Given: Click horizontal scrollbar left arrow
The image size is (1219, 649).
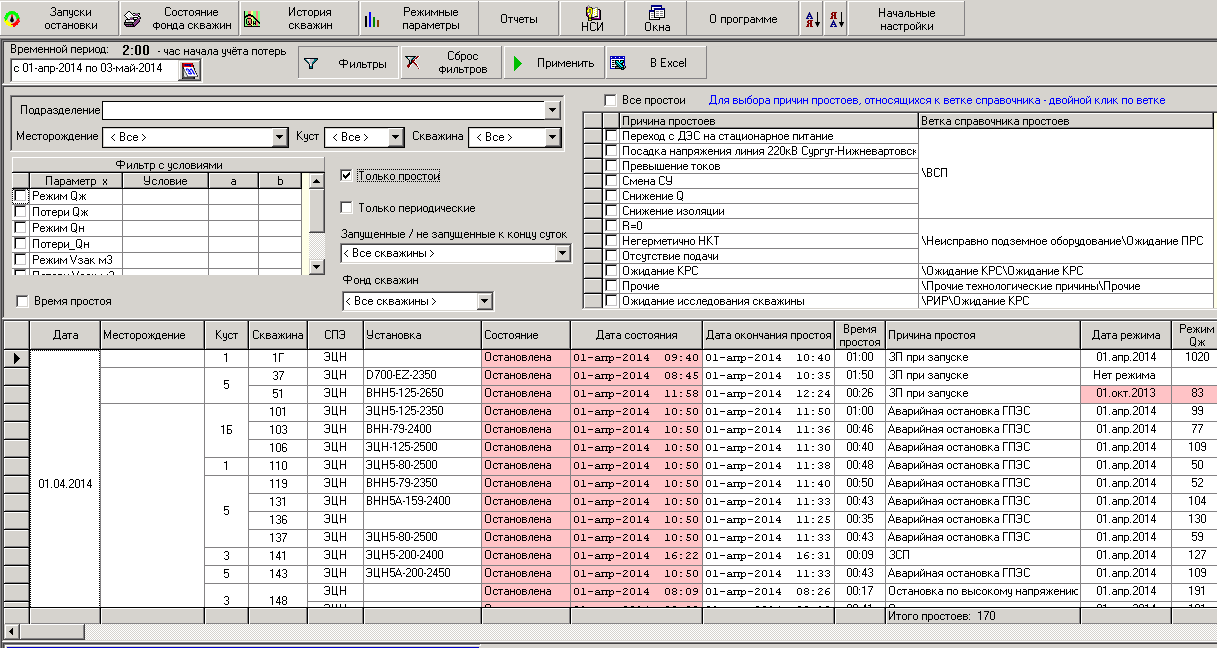Looking at the screenshot, I should (11, 631).
